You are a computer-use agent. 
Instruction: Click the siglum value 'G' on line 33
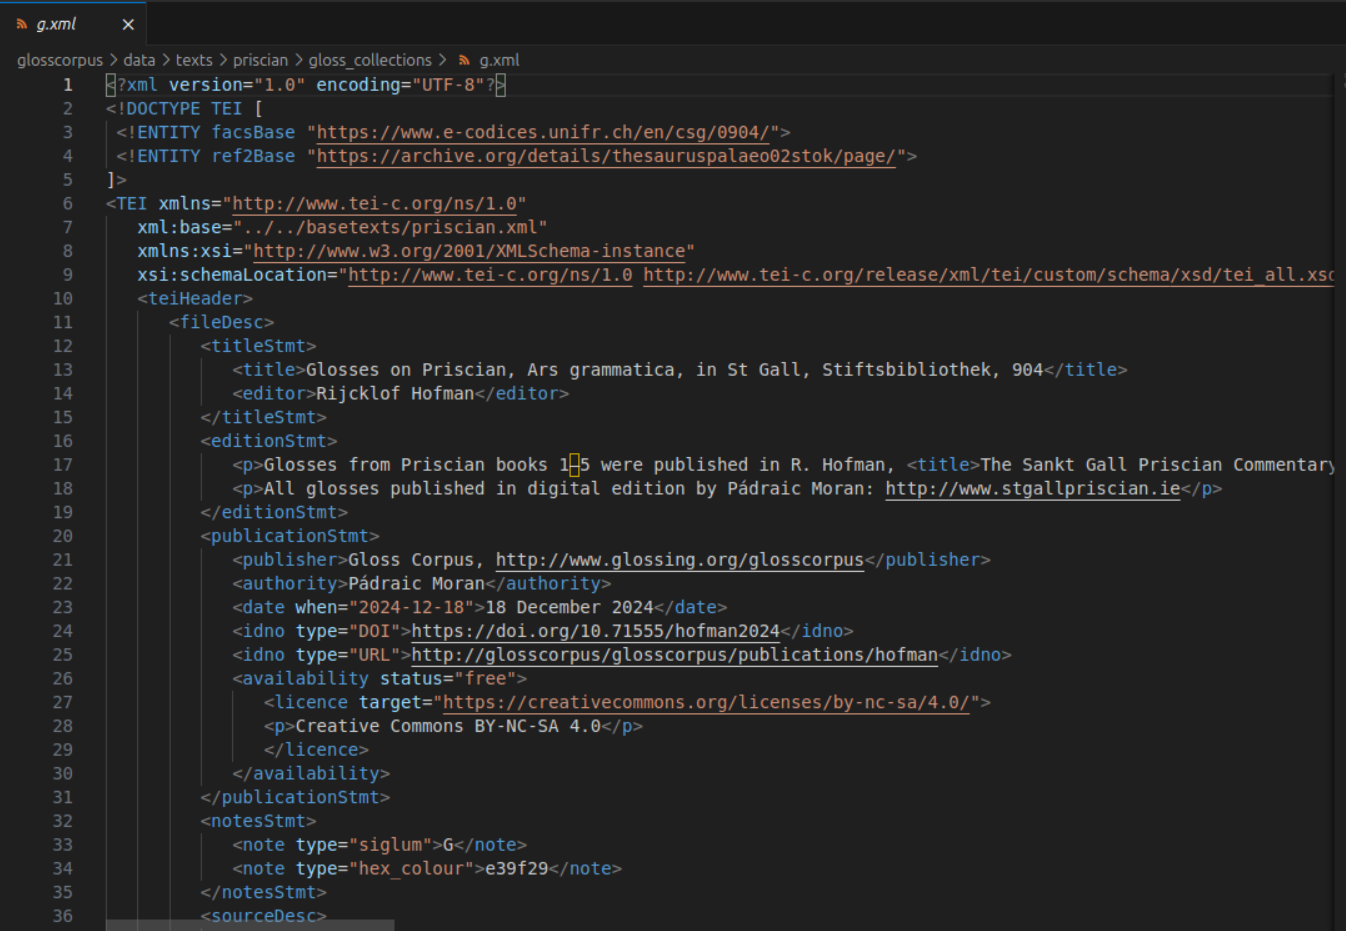pos(448,845)
